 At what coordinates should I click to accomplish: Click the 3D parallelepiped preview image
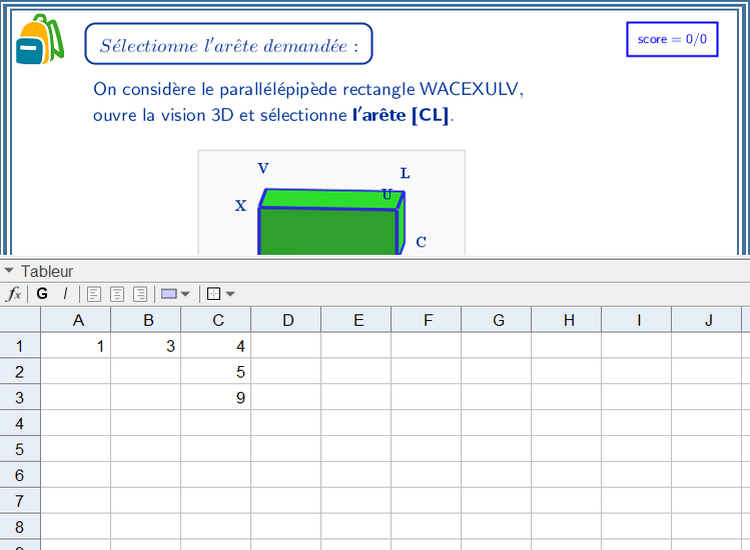tap(331, 202)
